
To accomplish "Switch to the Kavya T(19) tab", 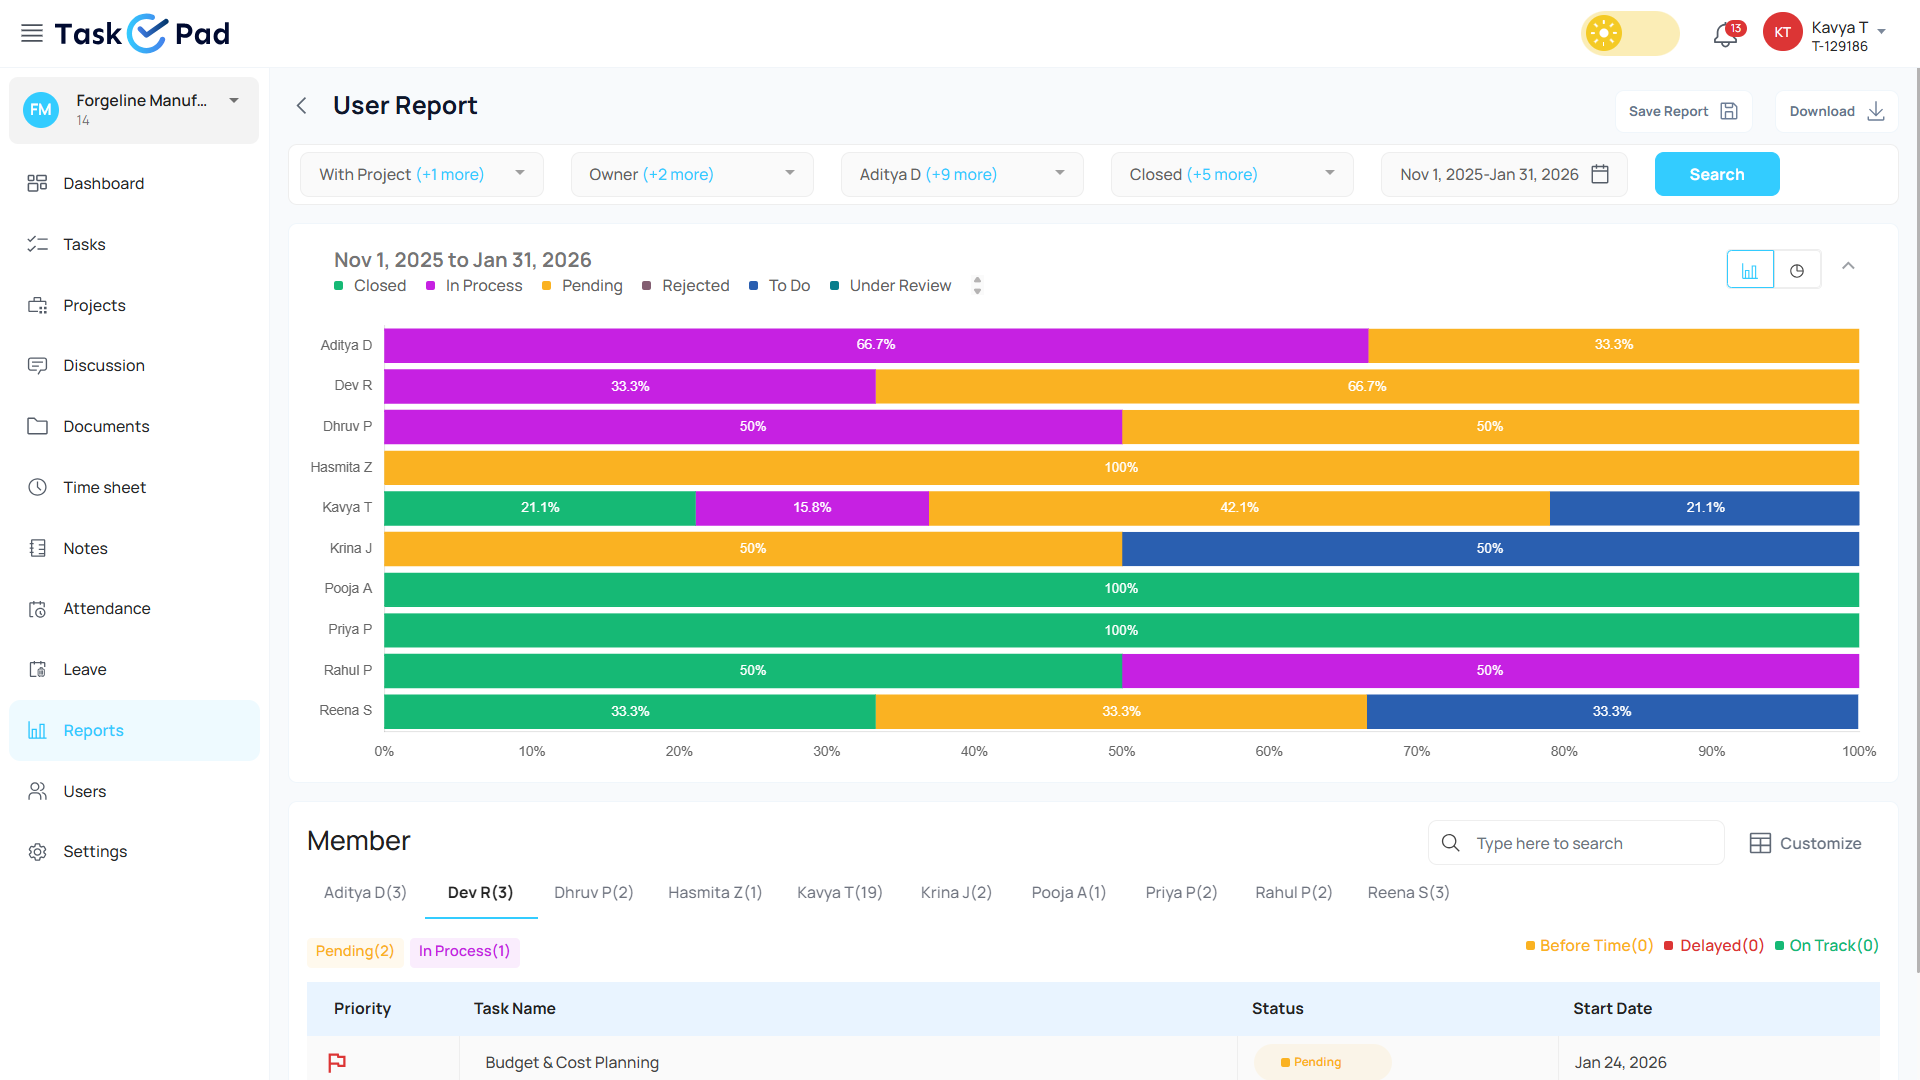I will 839,892.
